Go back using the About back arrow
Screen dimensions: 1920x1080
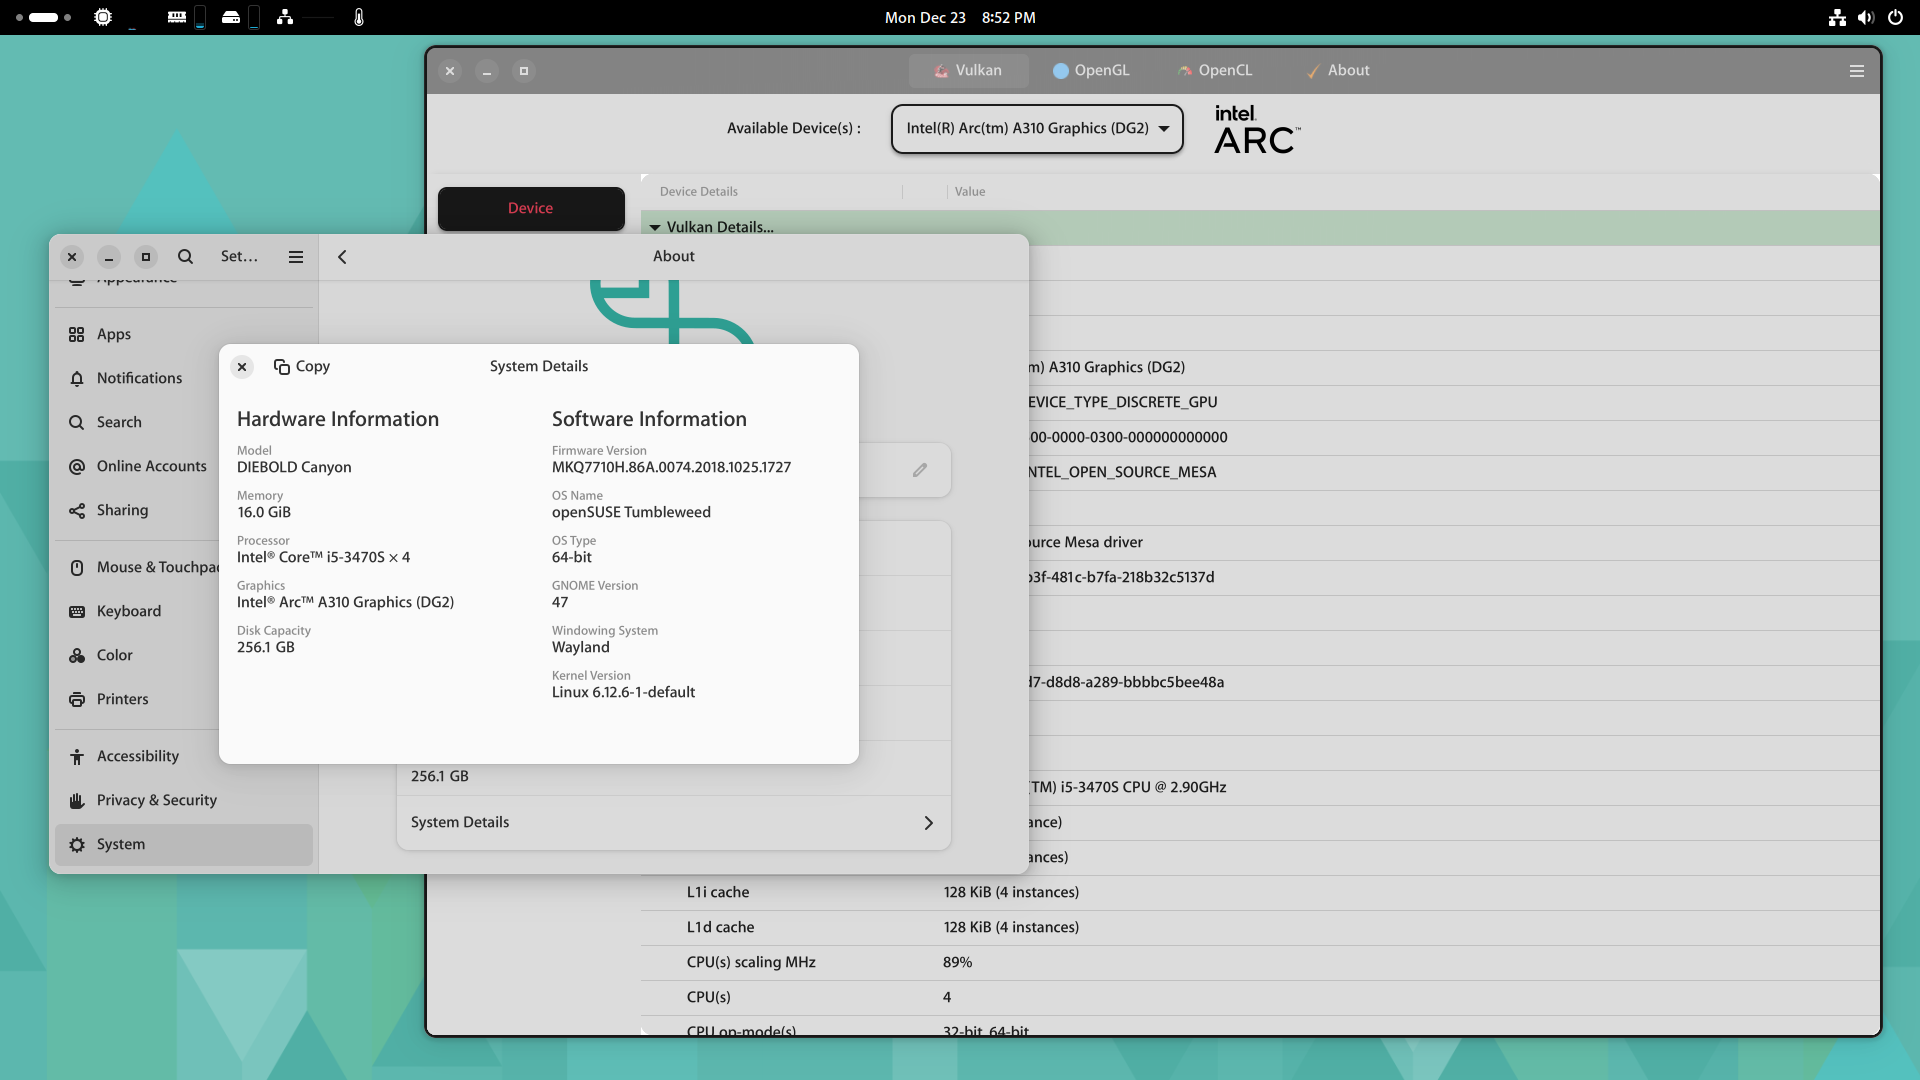(342, 257)
